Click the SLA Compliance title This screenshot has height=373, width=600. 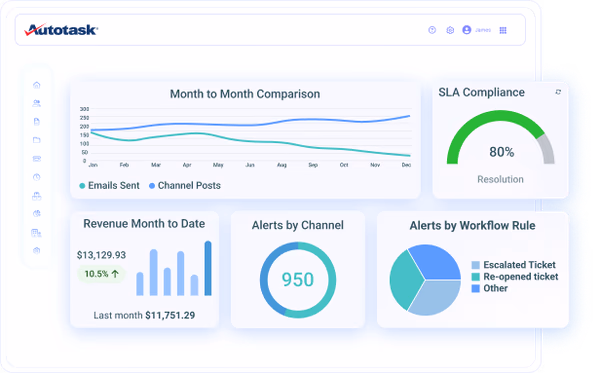tap(481, 92)
